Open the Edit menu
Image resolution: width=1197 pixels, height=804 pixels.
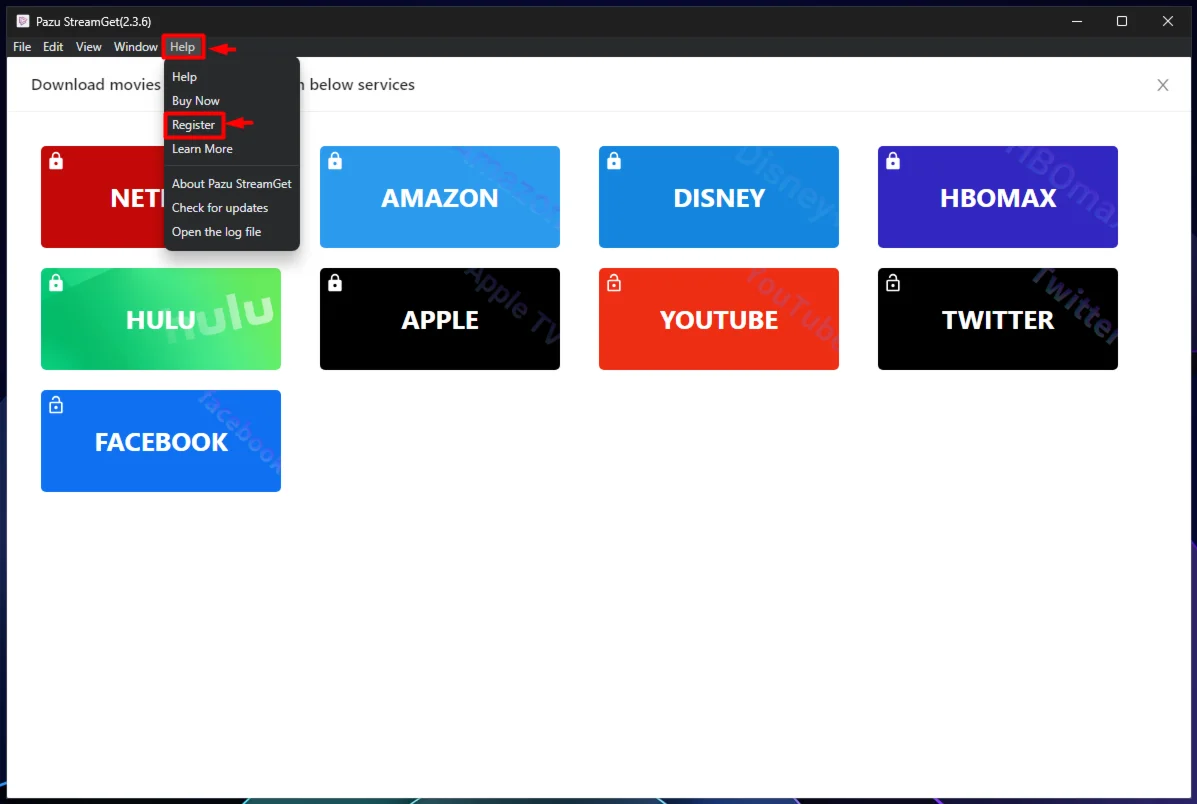(53, 47)
